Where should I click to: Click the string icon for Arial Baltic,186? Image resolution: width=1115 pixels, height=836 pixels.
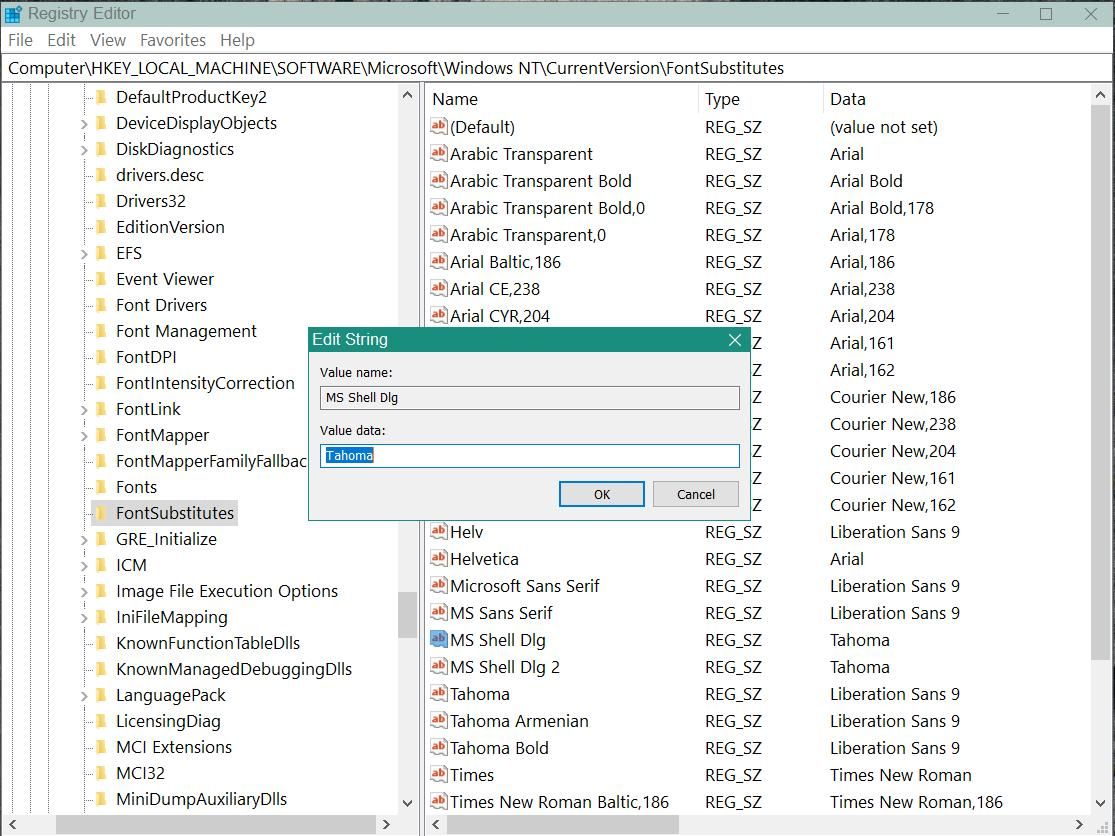(439, 262)
